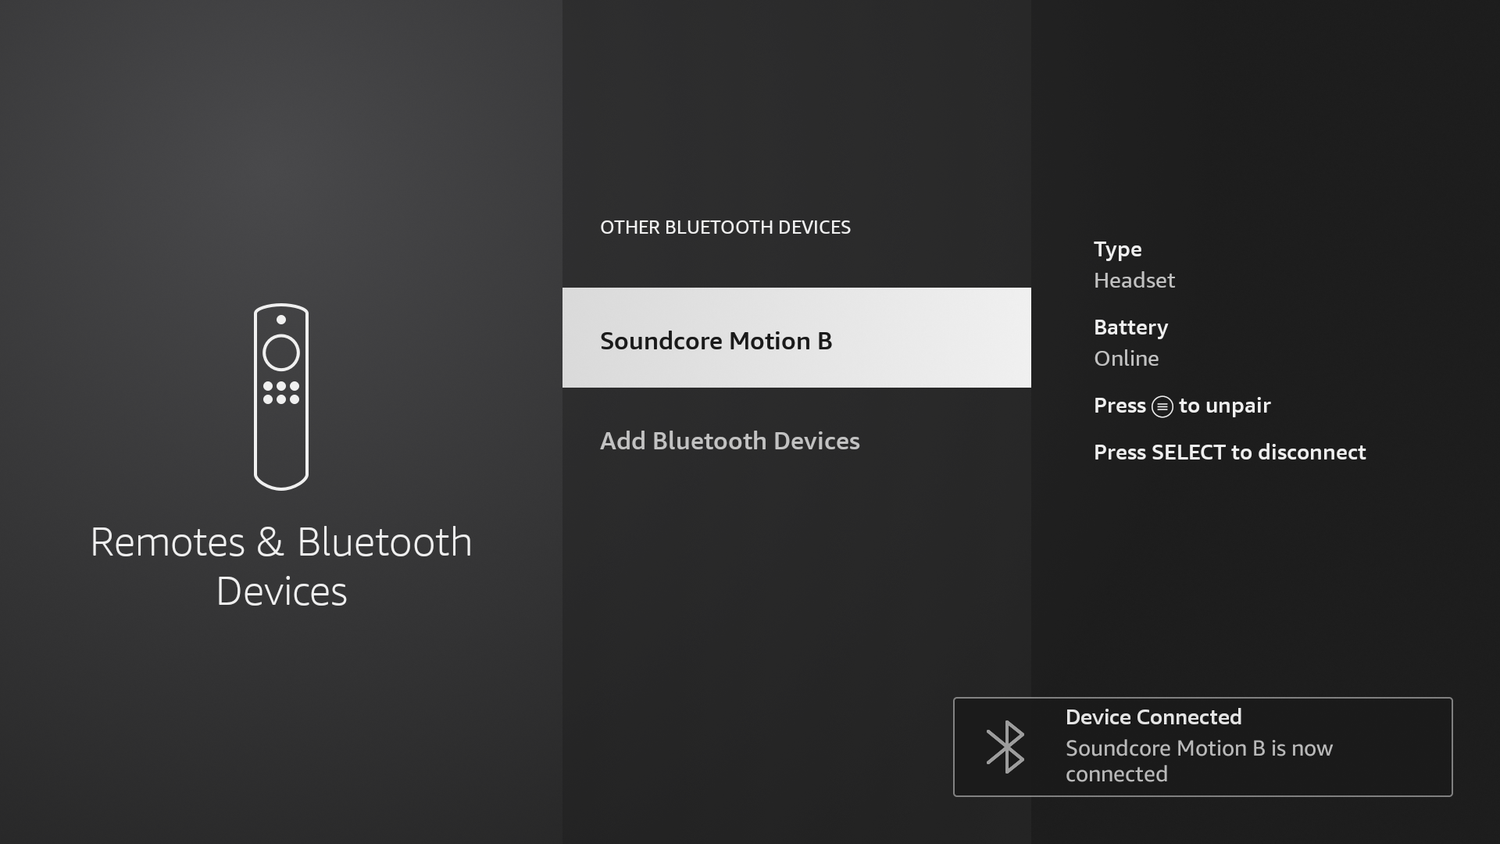Click the "Battery" detail label
Image resolution: width=1500 pixels, height=844 pixels.
click(1131, 327)
